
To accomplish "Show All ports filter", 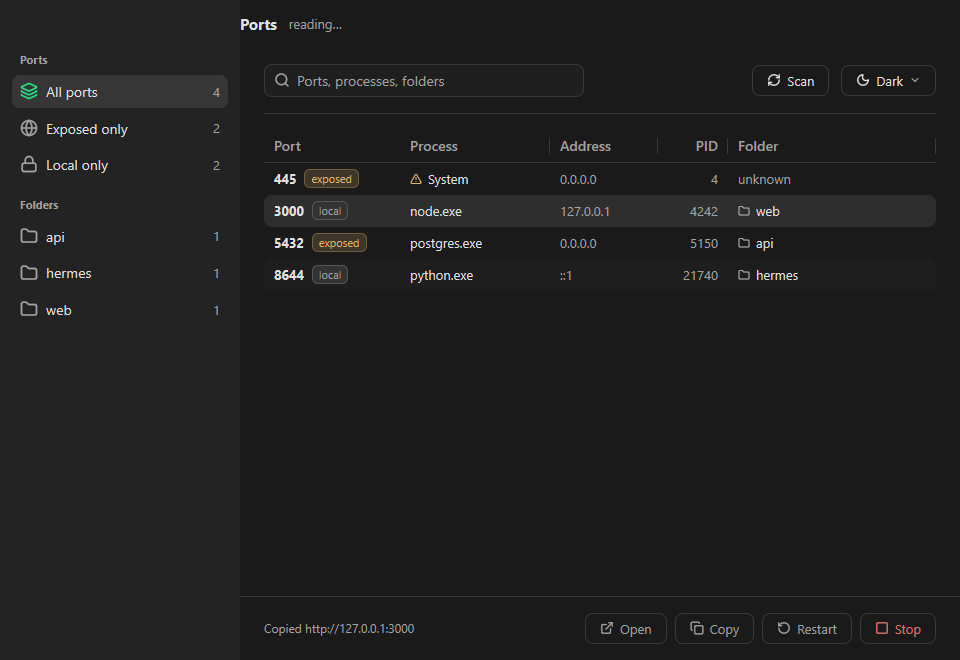I will pos(120,92).
